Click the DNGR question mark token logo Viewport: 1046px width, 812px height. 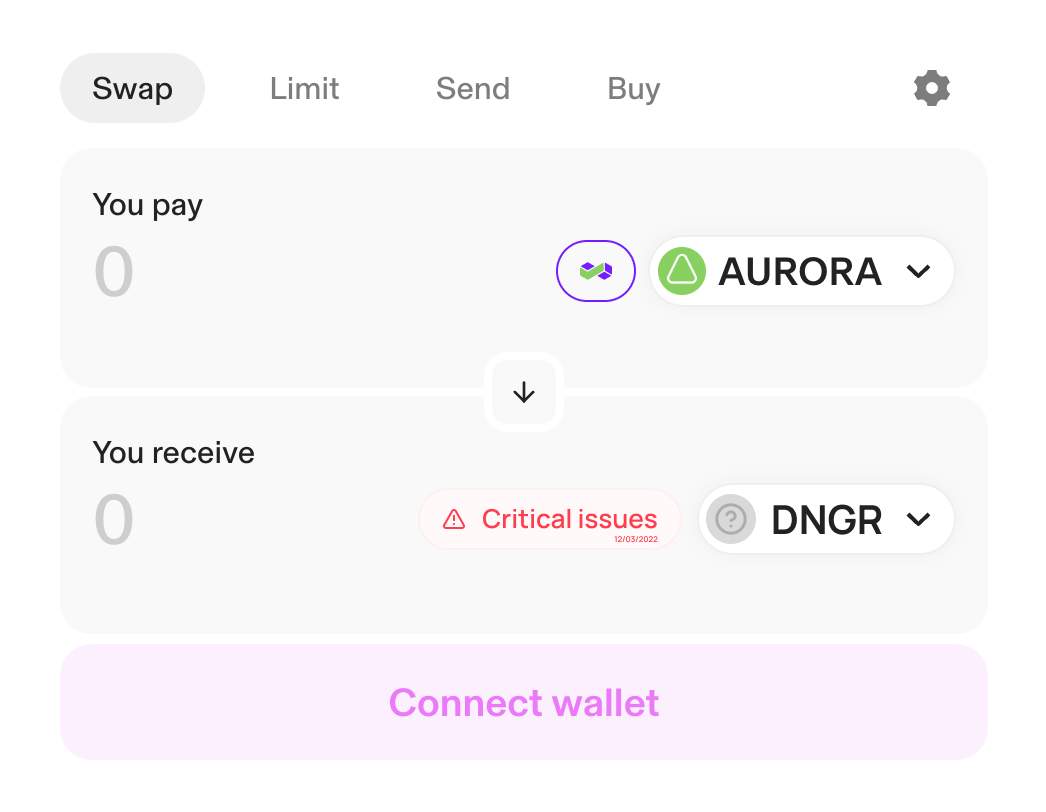tap(731, 519)
